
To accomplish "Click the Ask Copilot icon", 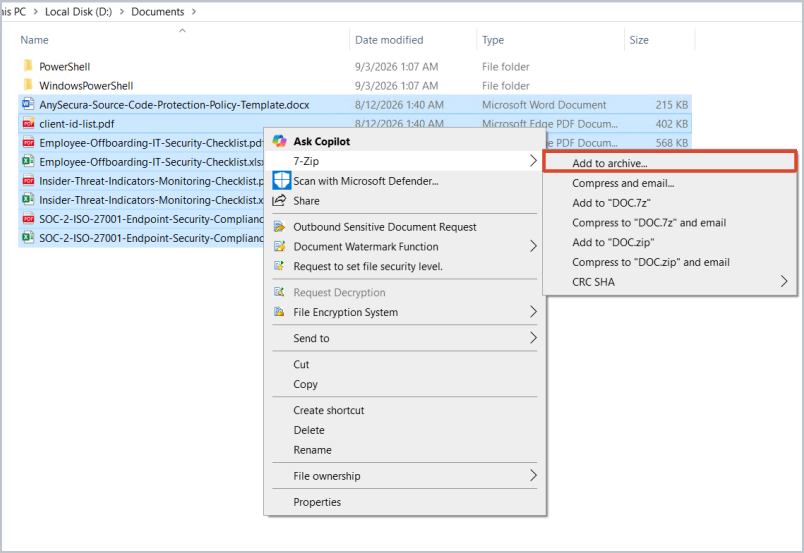I will point(279,141).
